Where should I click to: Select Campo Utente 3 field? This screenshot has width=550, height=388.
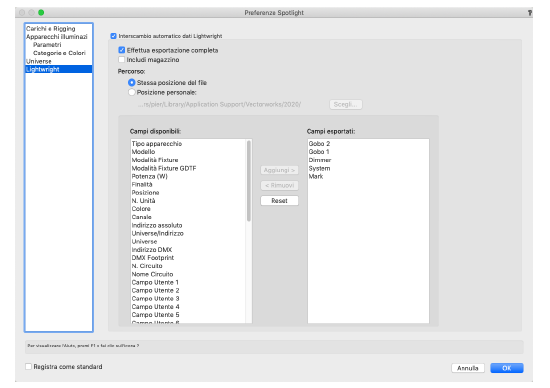pyautogui.click(x=188, y=299)
